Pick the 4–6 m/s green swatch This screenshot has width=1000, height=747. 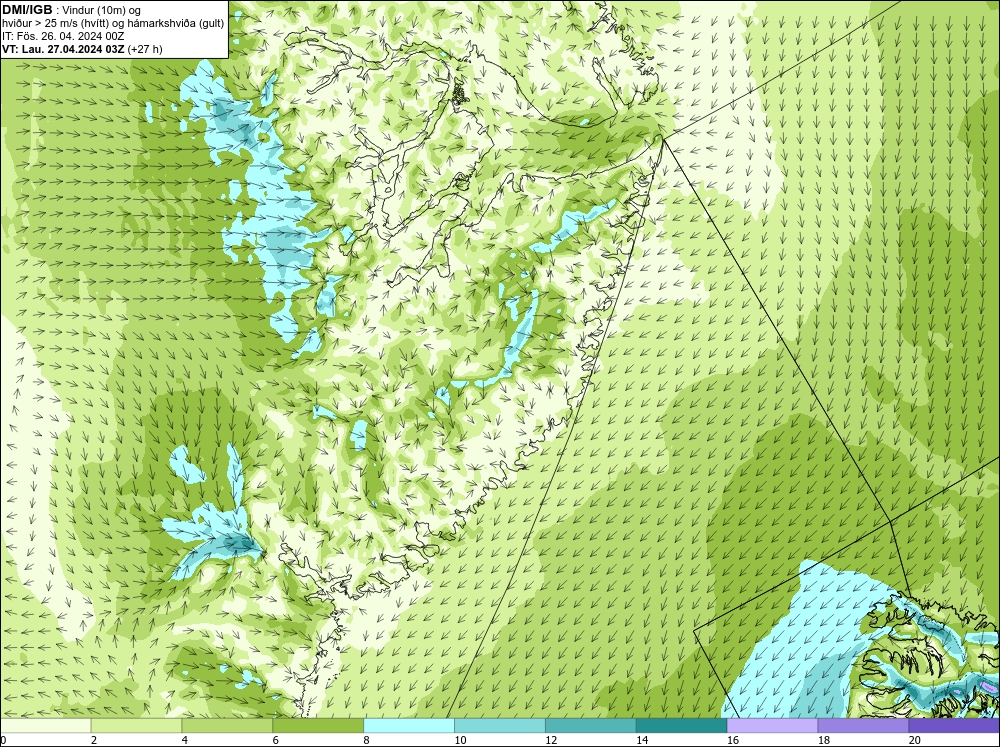click(227, 726)
